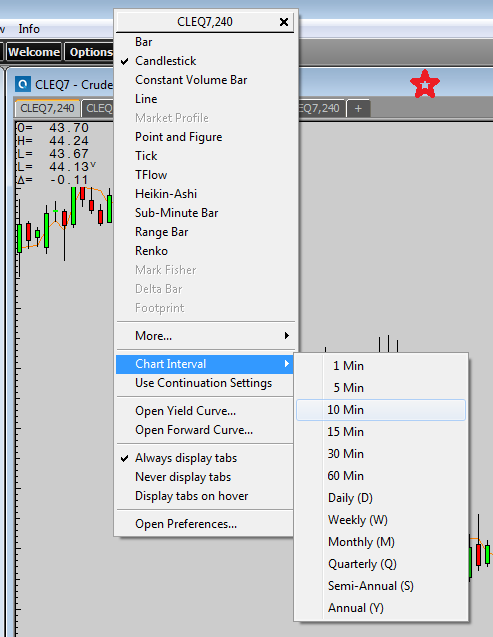The image size is (493, 637).
Task: Click the CLEQ7 - Crude chart title
Action: coord(74,84)
